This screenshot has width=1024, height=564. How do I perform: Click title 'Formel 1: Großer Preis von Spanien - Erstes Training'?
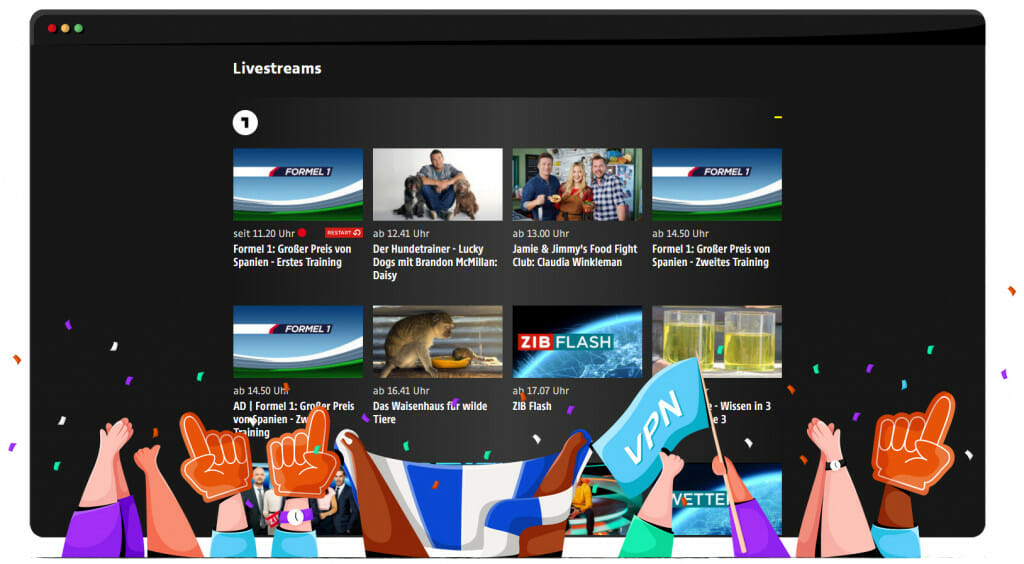[x=292, y=256]
